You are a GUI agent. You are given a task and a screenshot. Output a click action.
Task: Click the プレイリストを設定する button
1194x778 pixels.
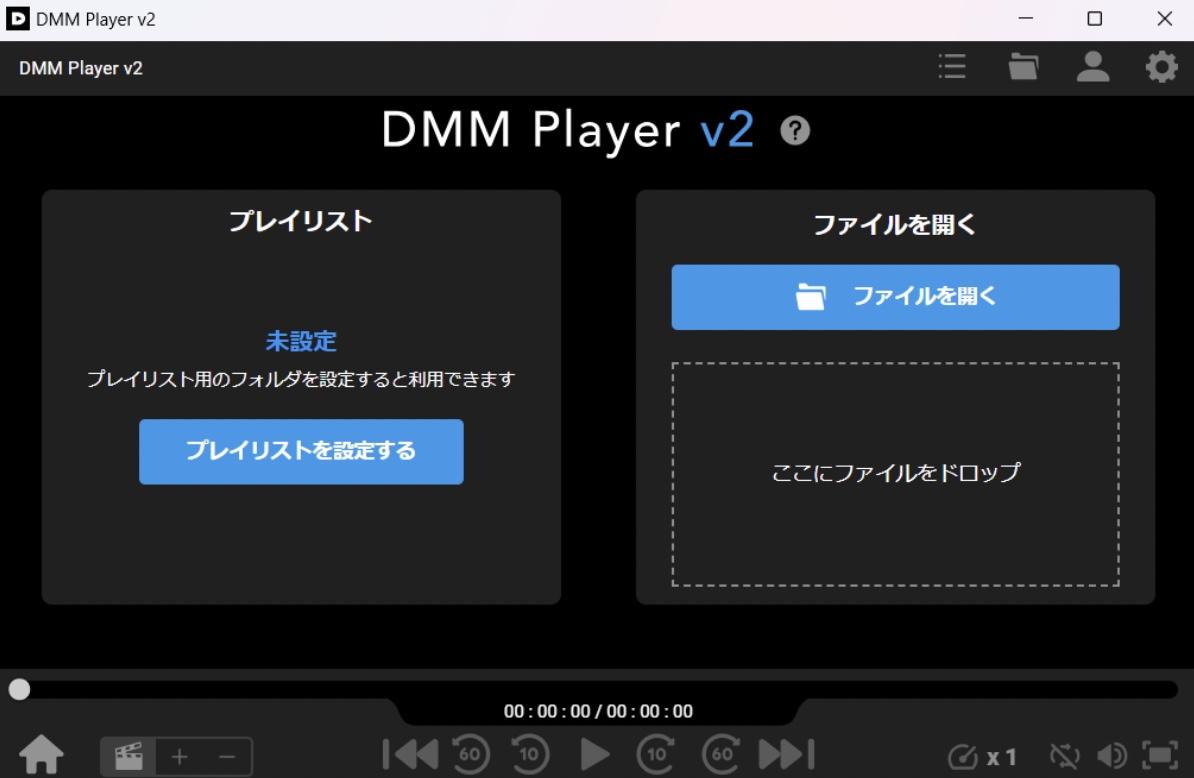(301, 451)
